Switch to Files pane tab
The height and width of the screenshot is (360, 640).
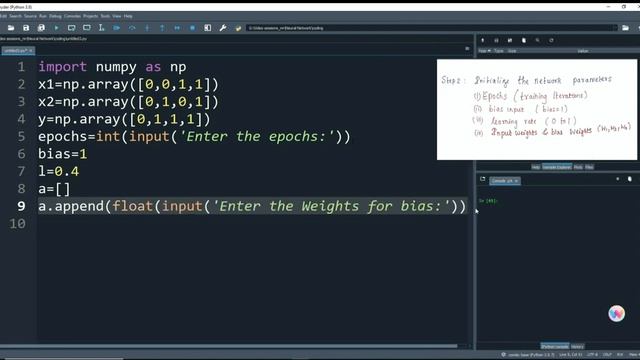(x=589, y=167)
